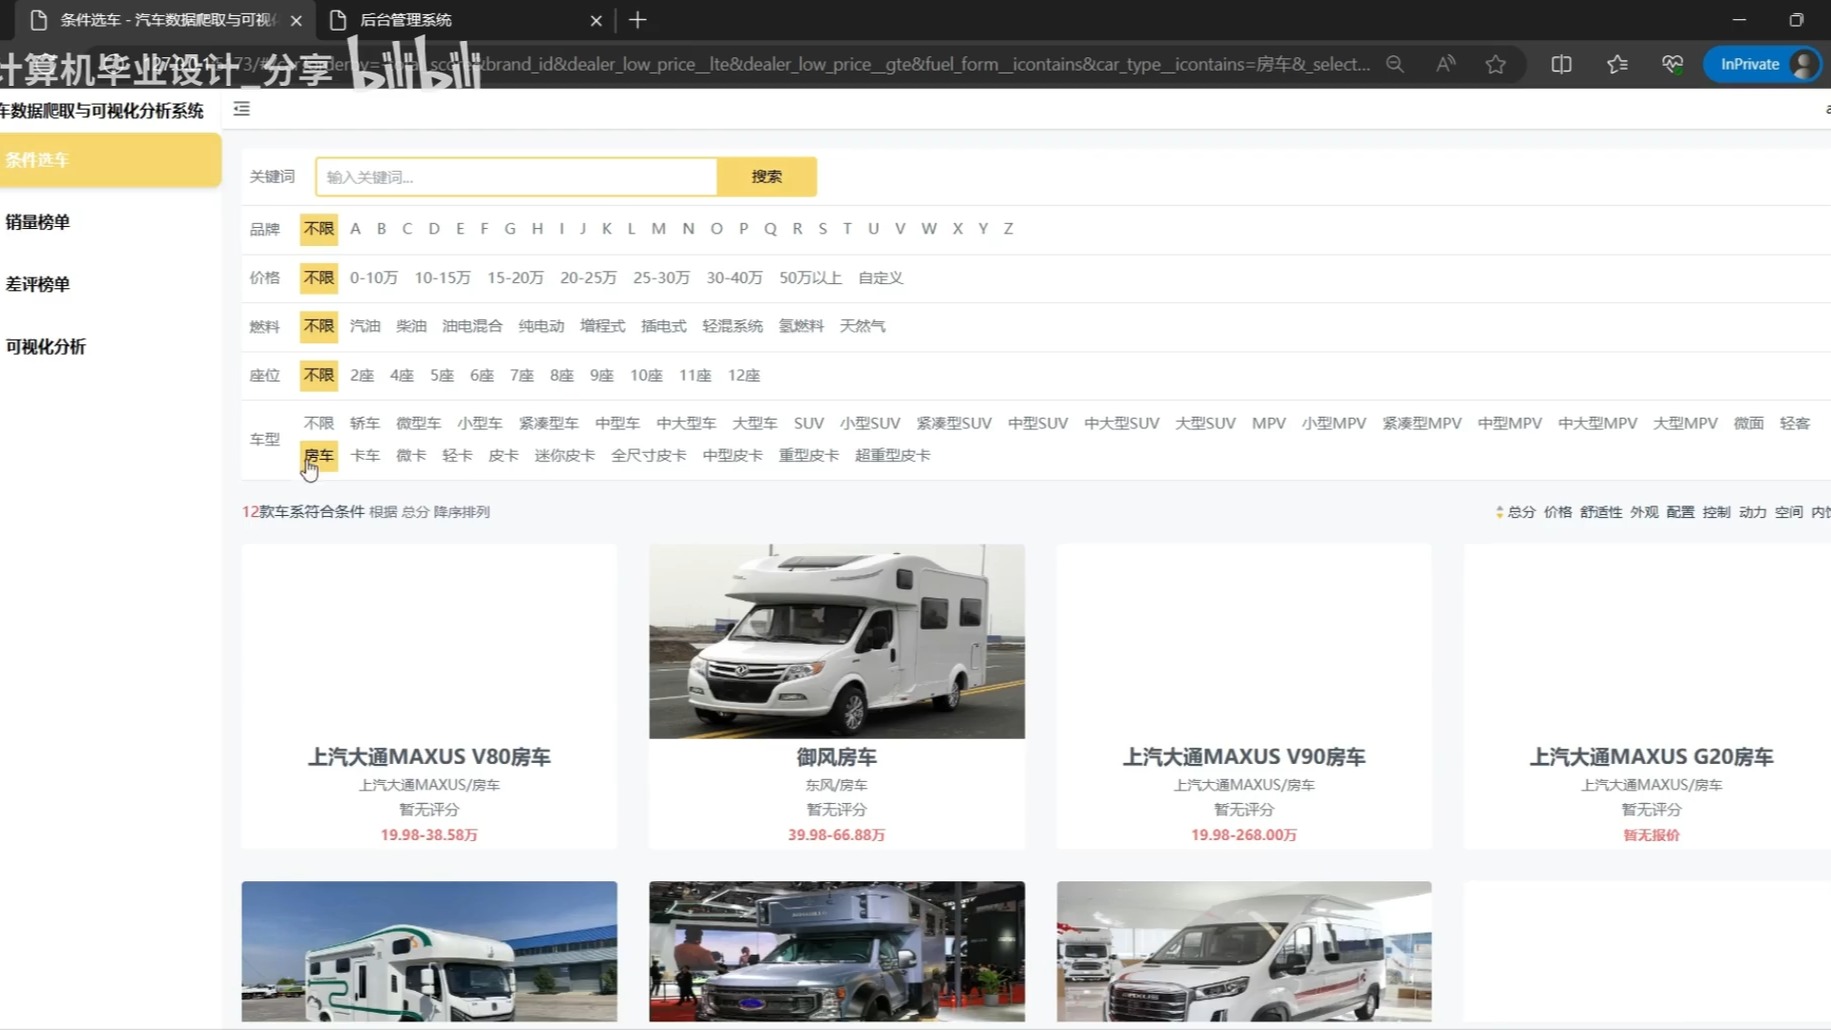Open the white van camper thumbnail
The width and height of the screenshot is (1831, 1030).
1244,952
